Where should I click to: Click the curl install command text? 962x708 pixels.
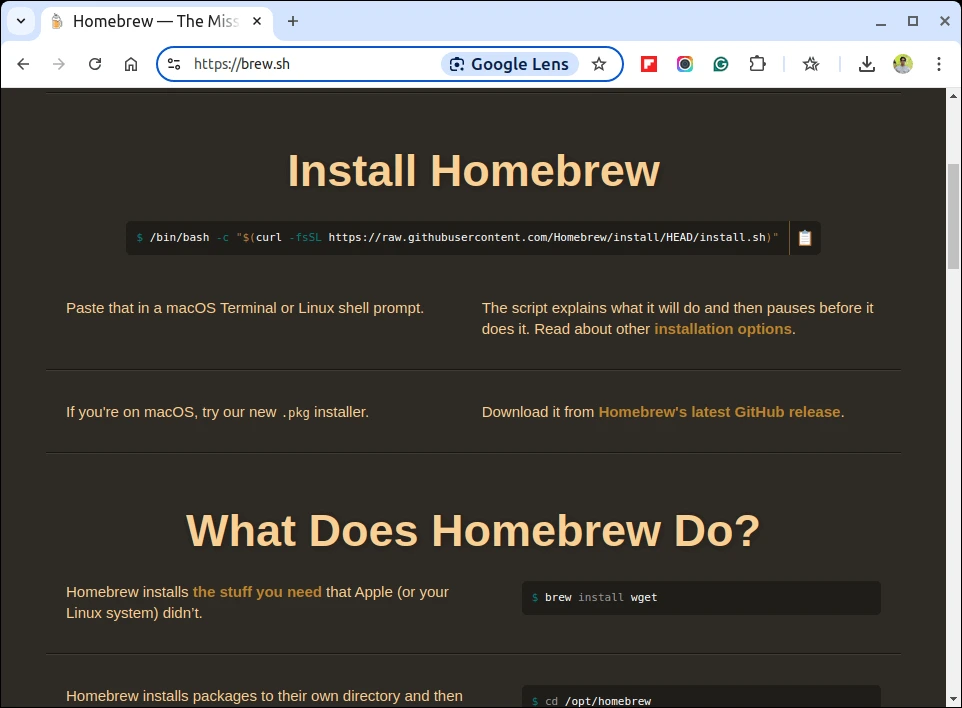point(458,237)
